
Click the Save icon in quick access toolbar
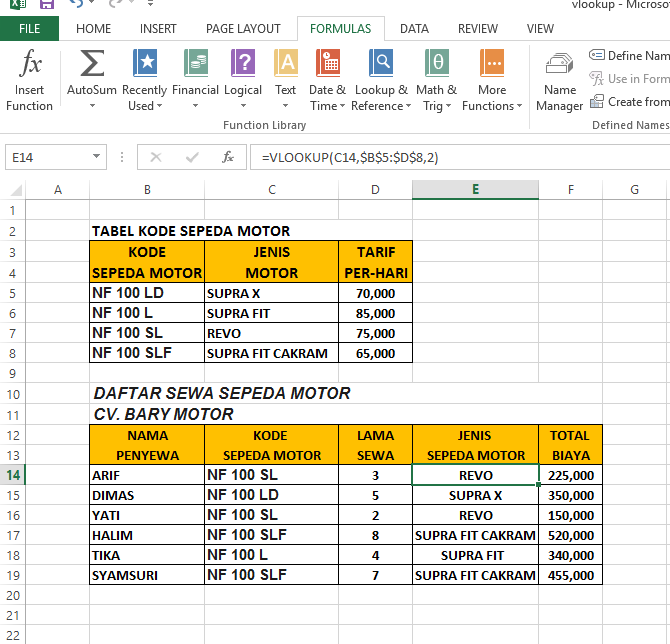coord(47,4)
